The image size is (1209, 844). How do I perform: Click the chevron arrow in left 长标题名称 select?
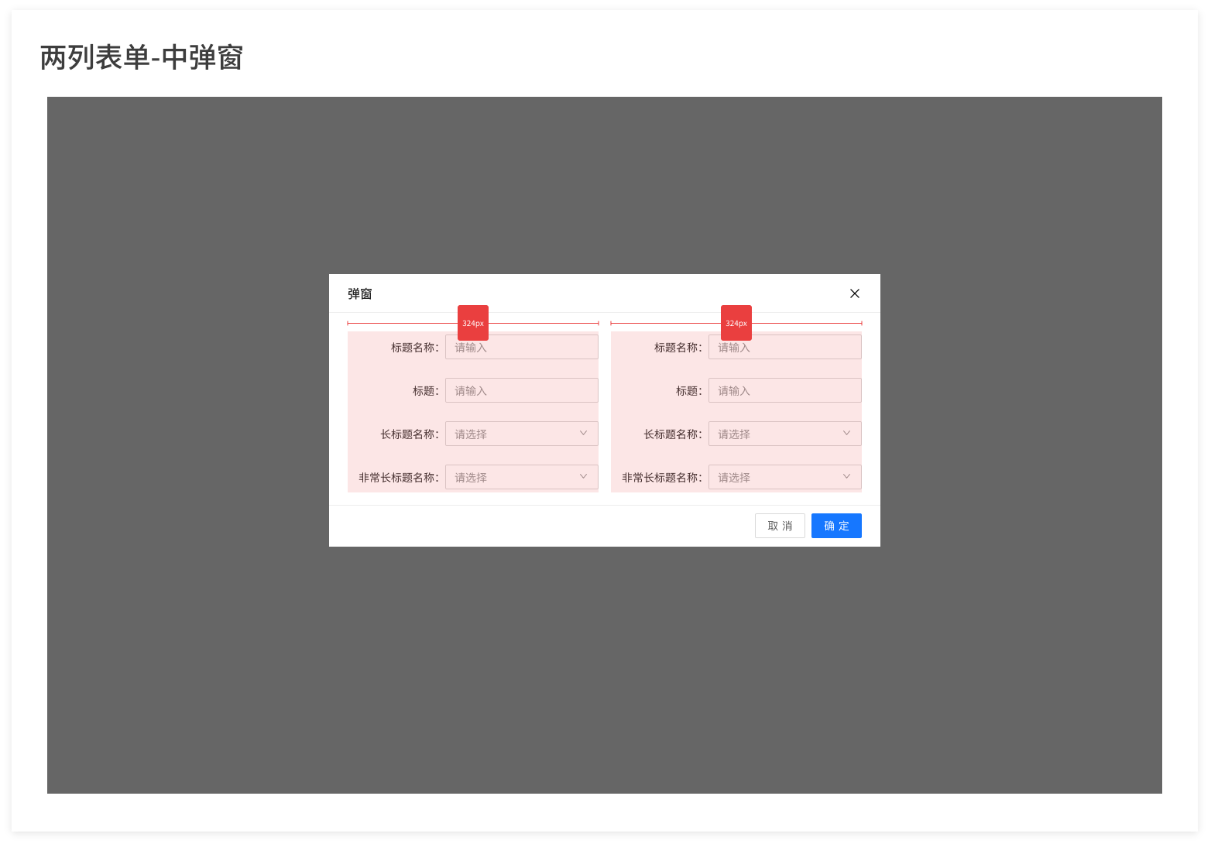point(583,433)
